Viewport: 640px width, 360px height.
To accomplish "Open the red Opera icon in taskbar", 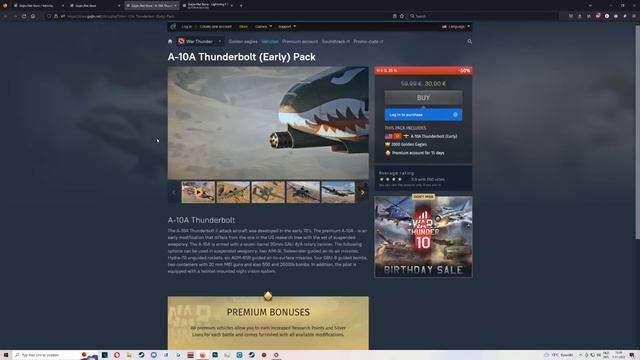I will click(117, 355).
